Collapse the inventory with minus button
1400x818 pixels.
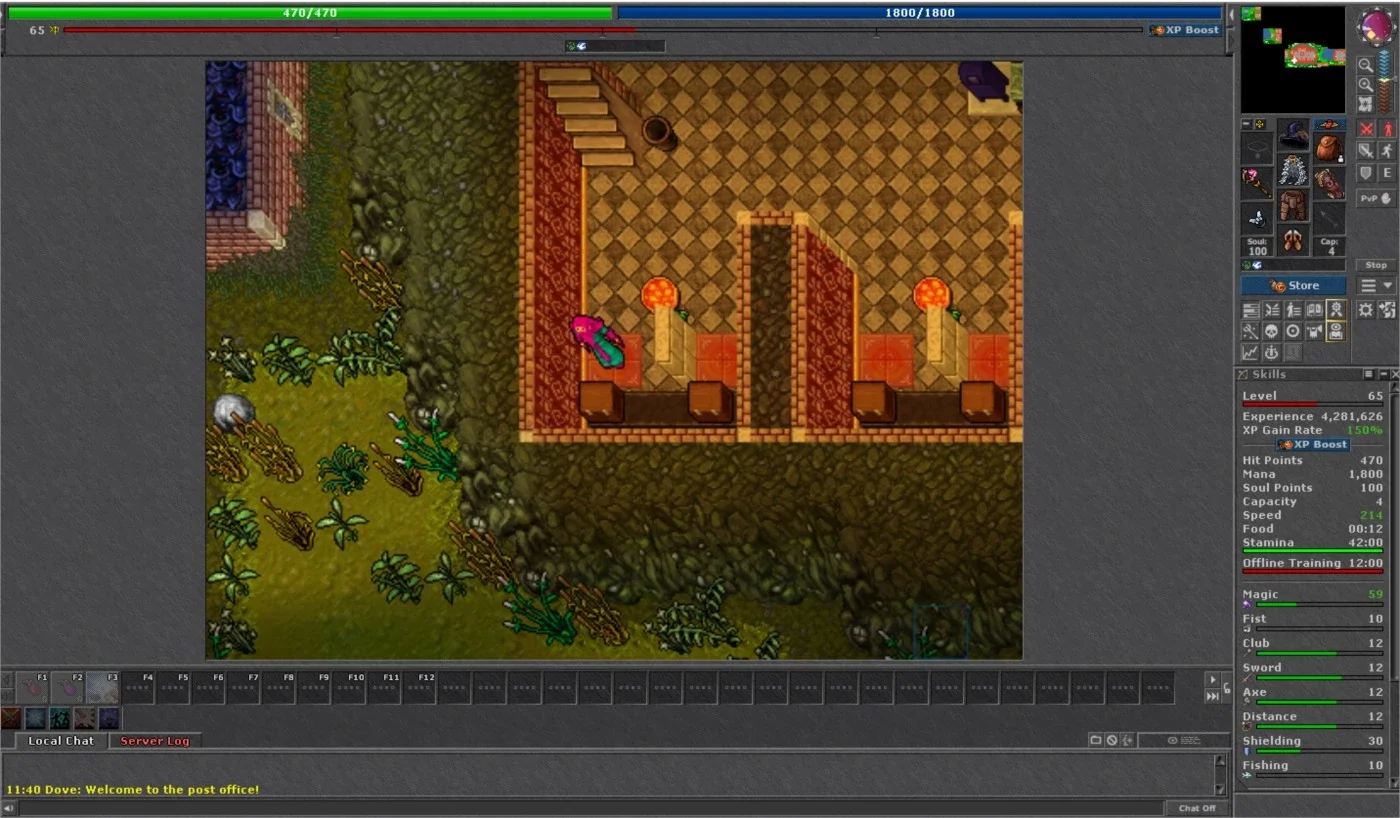[1246, 124]
